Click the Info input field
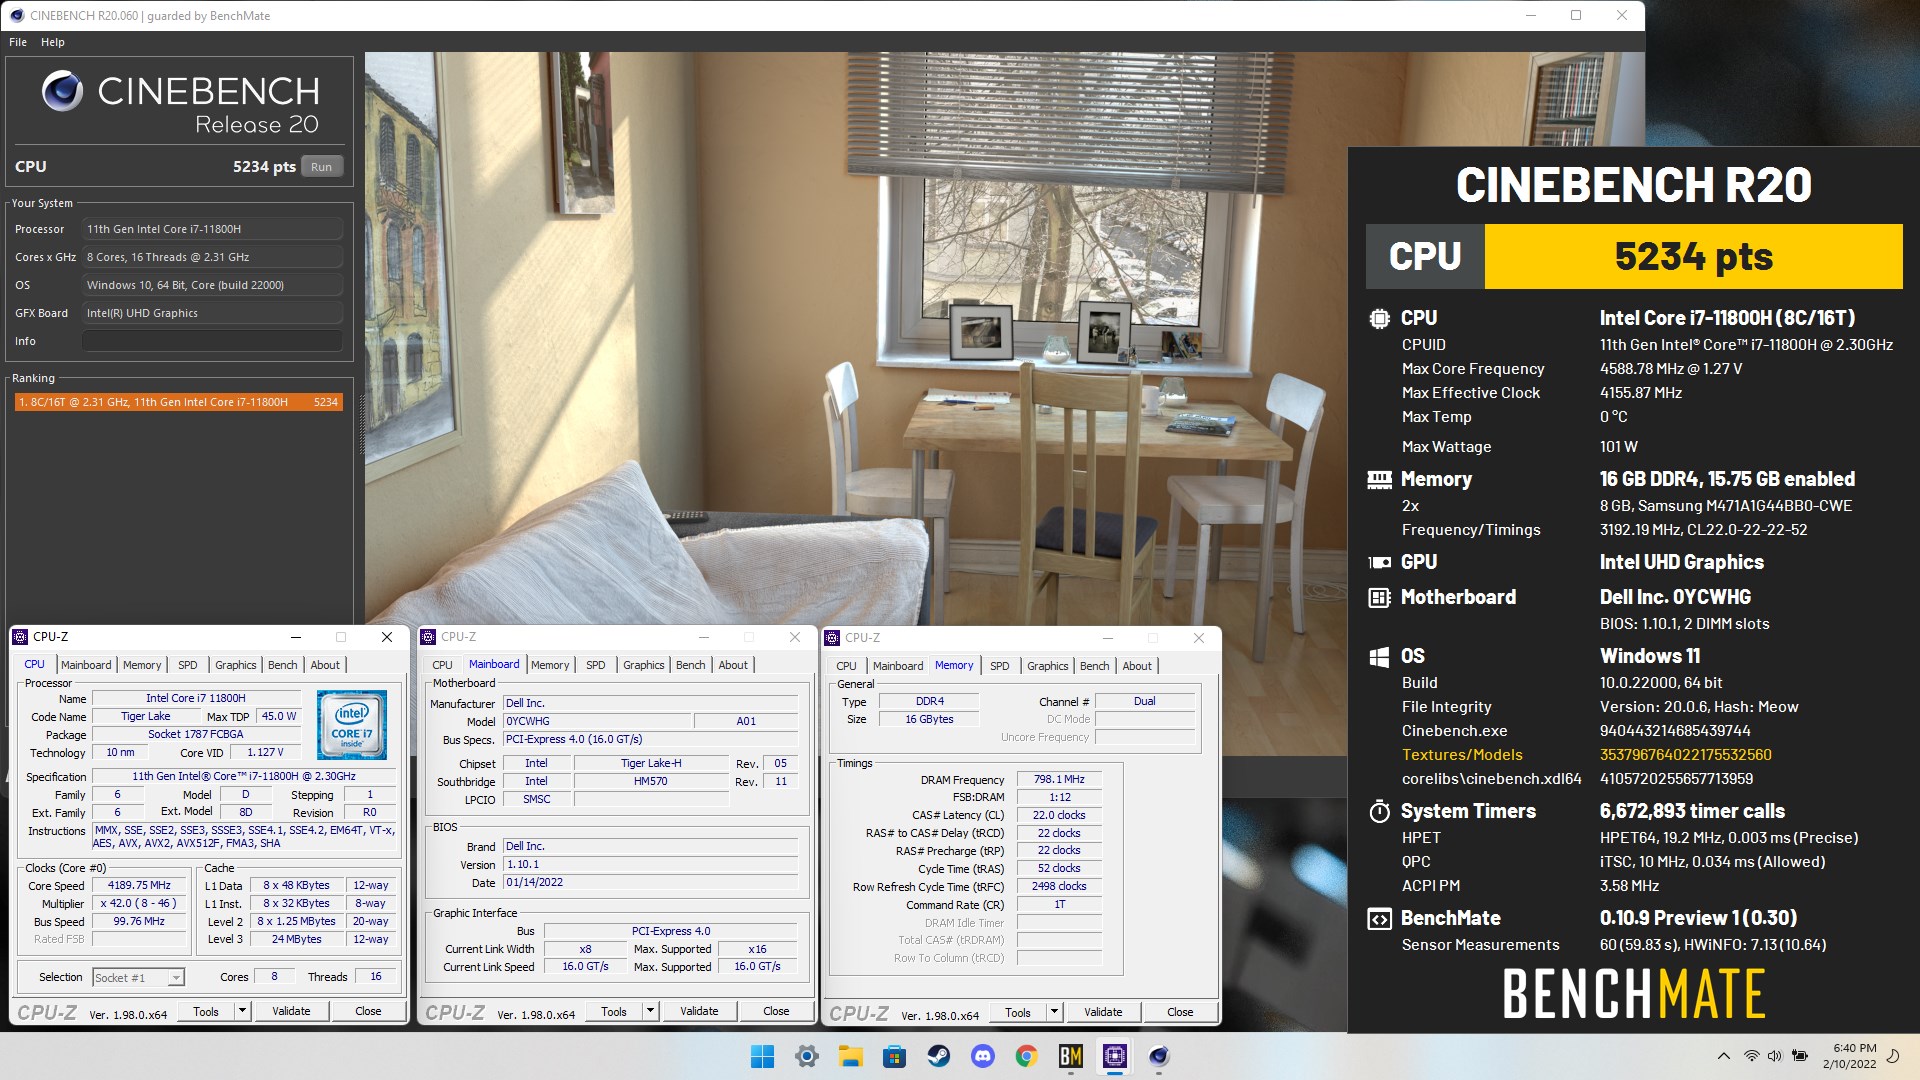1920x1080 pixels. (212, 341)
